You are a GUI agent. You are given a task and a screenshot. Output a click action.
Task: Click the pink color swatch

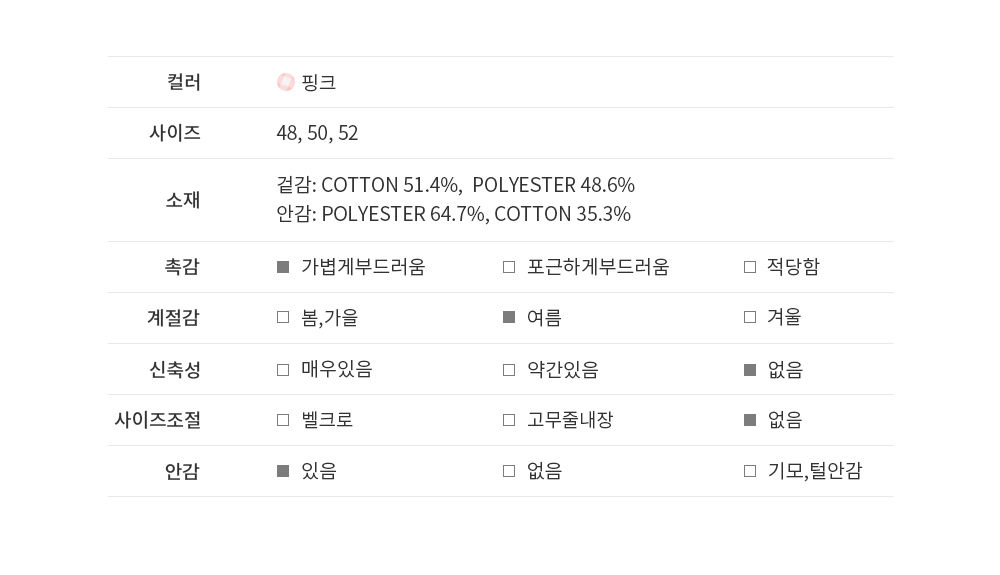(x=285, y=82)
